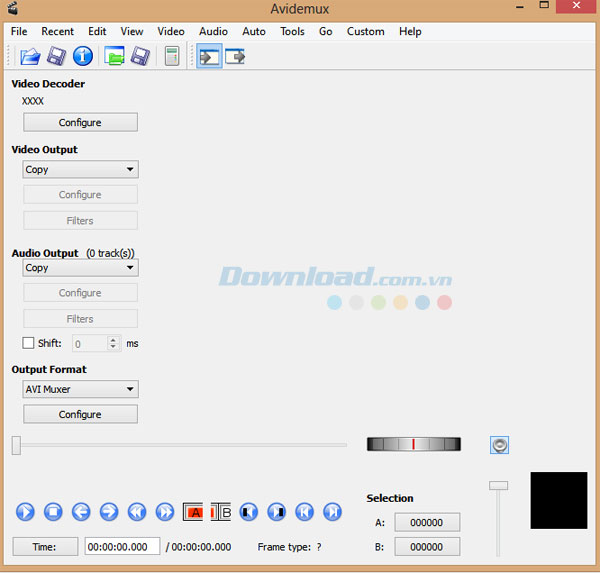The width and height of the screenshot is (600, 573).
Task: Go to the next frame
Action: coord(109,512)
